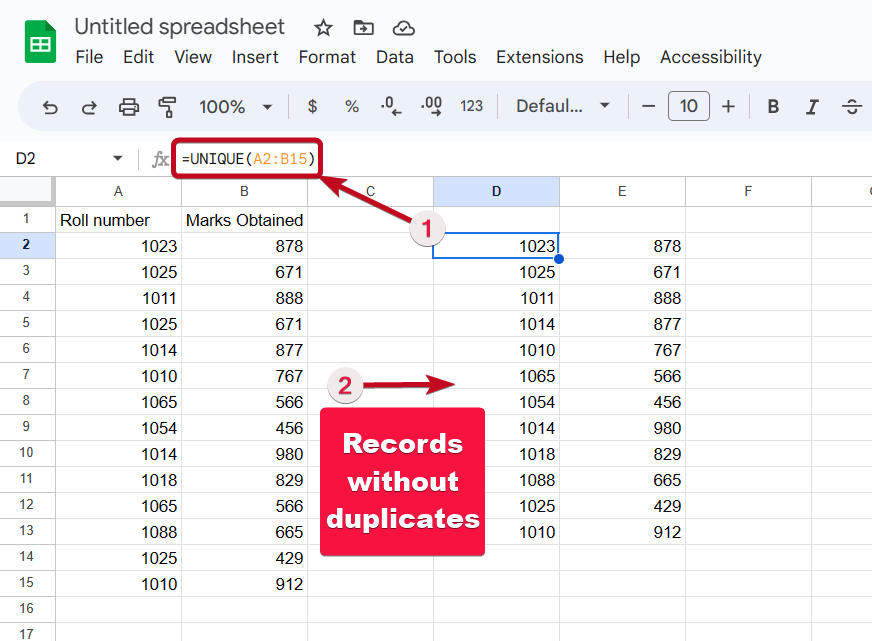Click the font size field showing 10
Screen dimensions: 872x641
point(688,106)
